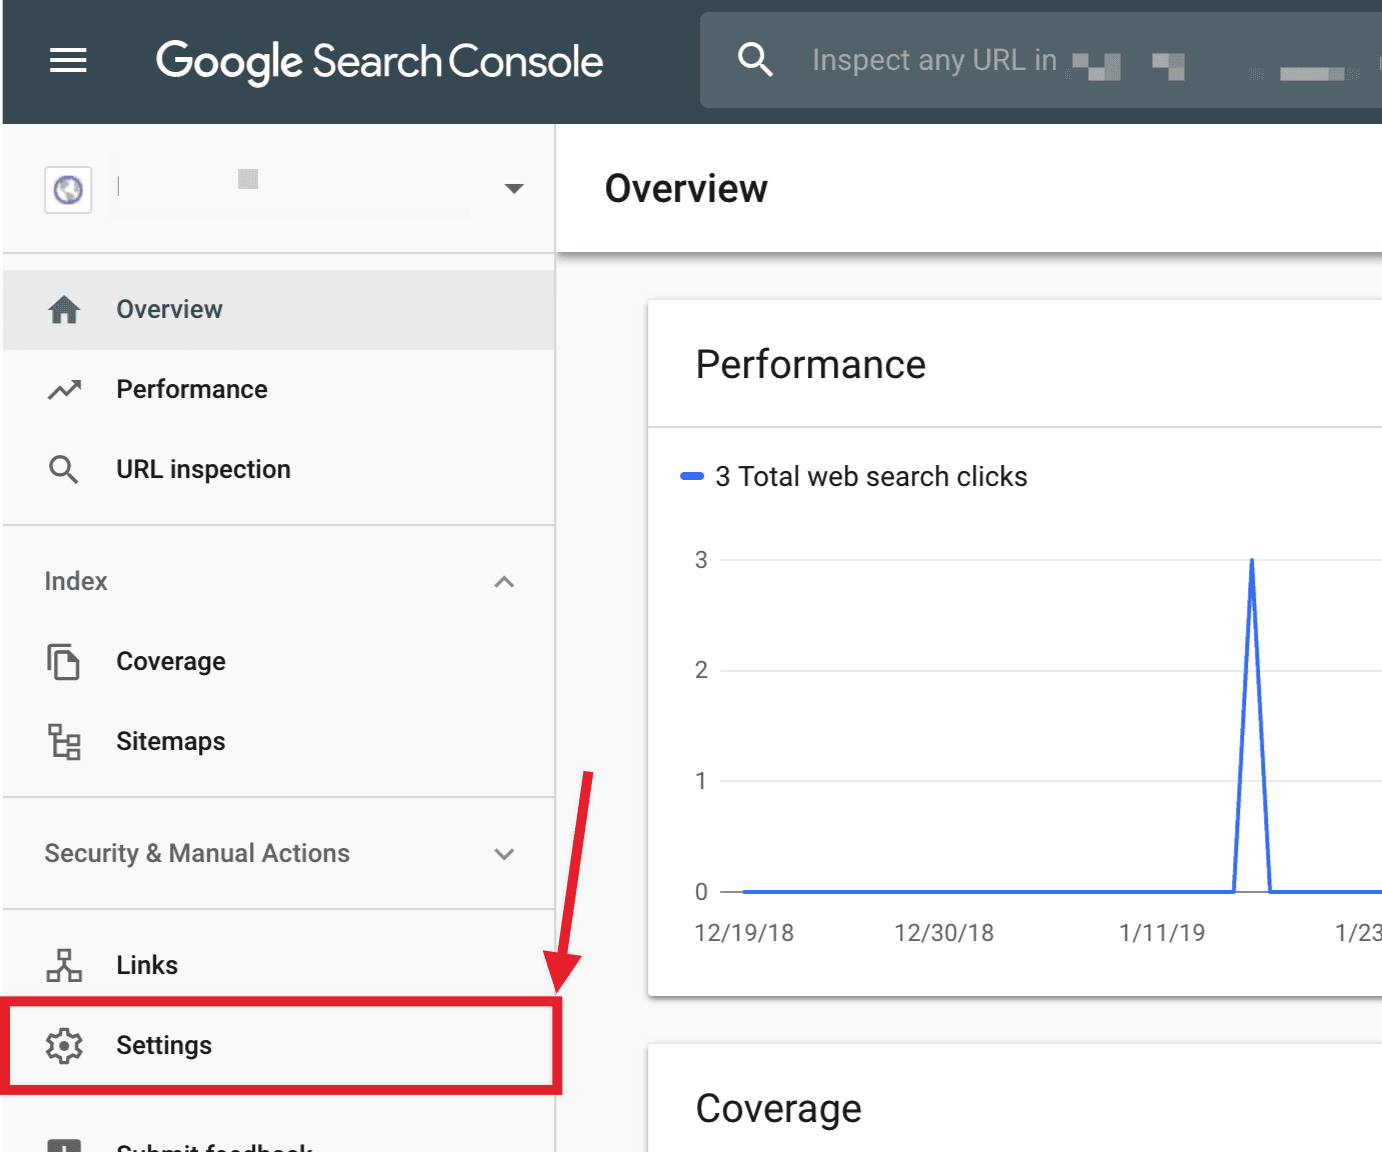Click the Links network icon
This screenshot has height=1152, width=1382.
64,965
